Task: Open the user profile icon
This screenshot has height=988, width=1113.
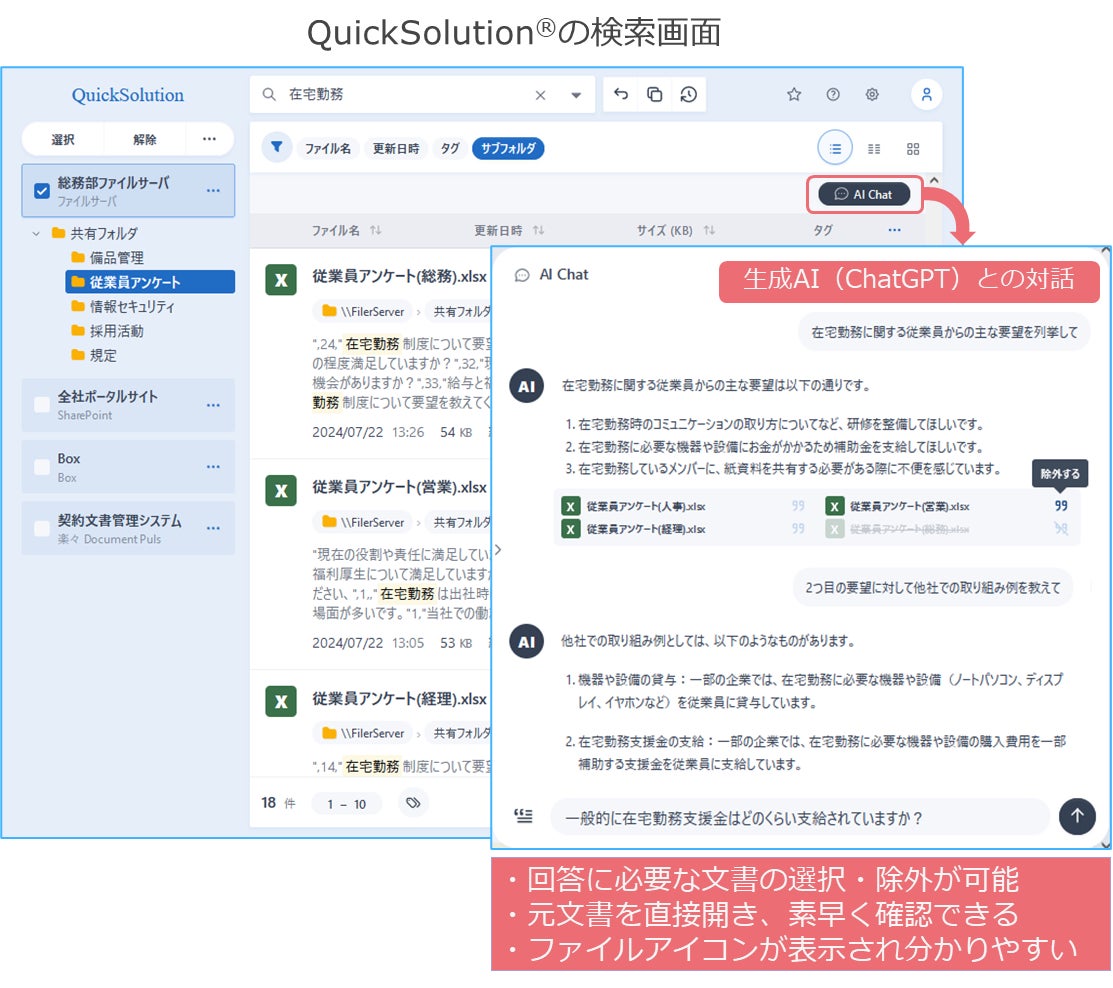Action: 926,94
